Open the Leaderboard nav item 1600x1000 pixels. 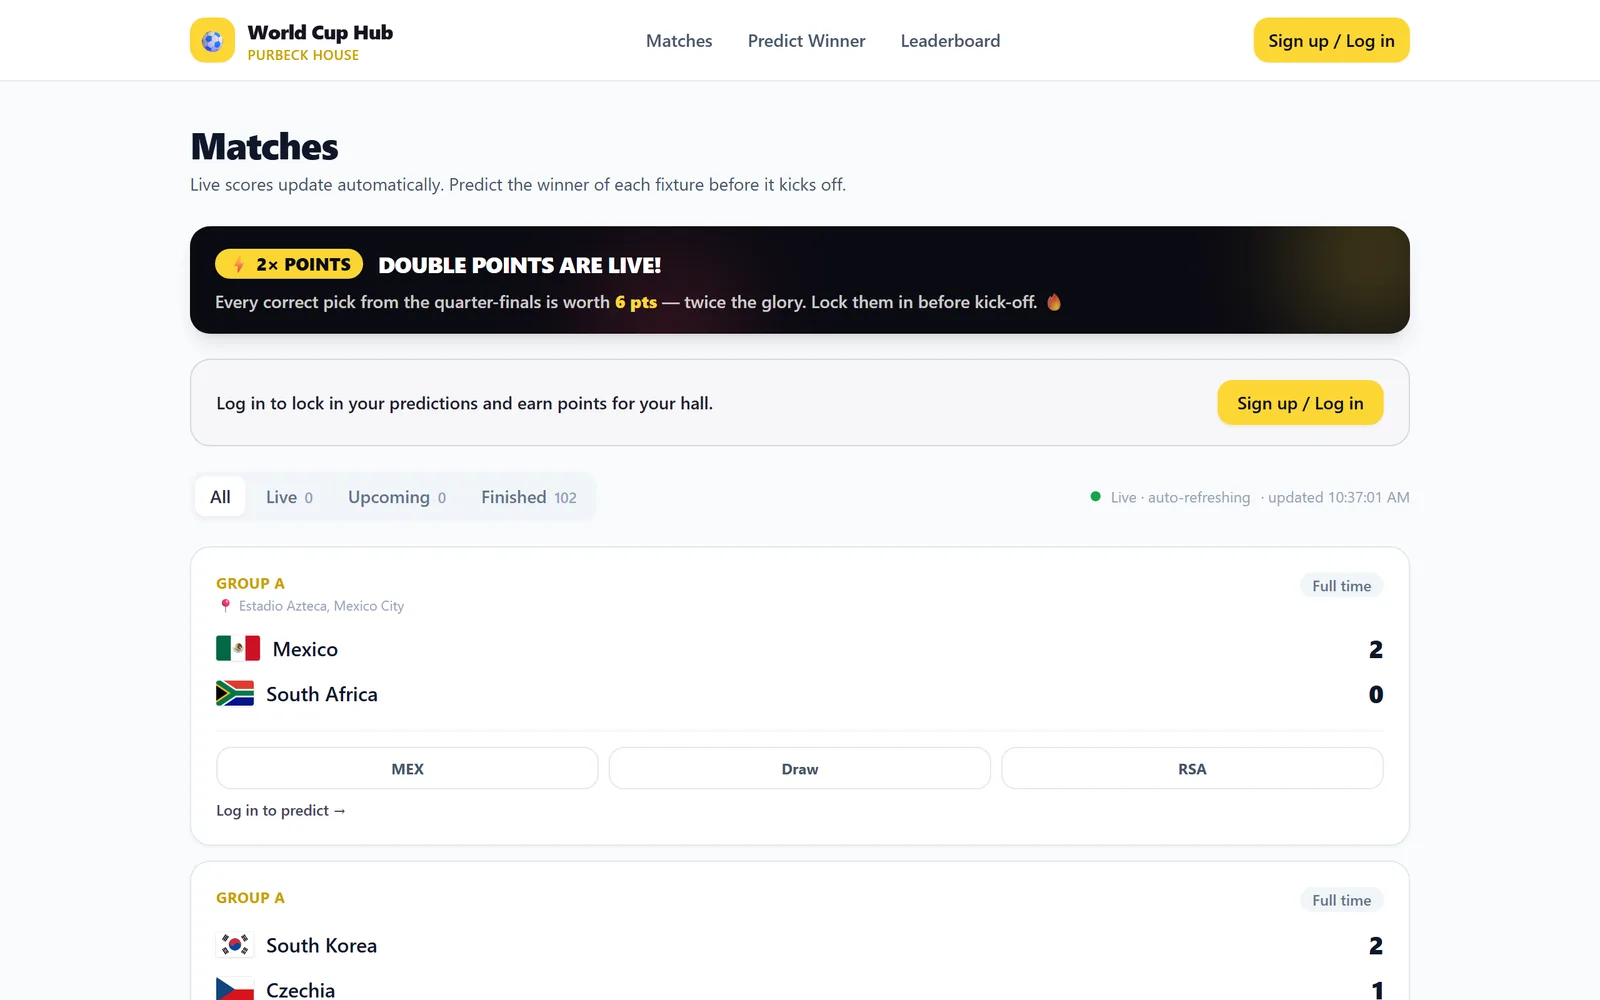point(950,41)
